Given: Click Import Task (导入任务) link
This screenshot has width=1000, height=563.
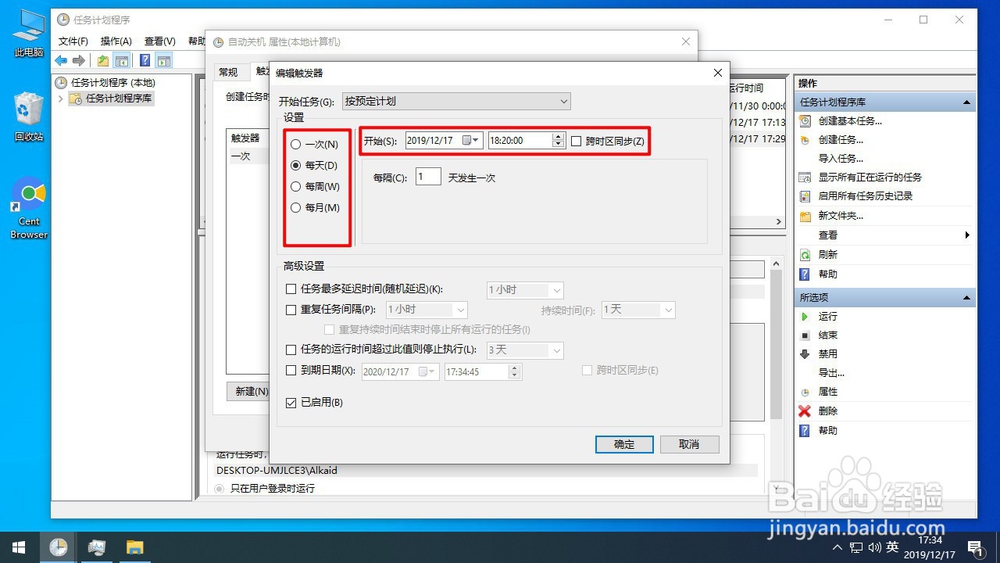Looking at the screenshot, I should pos(841,159).
